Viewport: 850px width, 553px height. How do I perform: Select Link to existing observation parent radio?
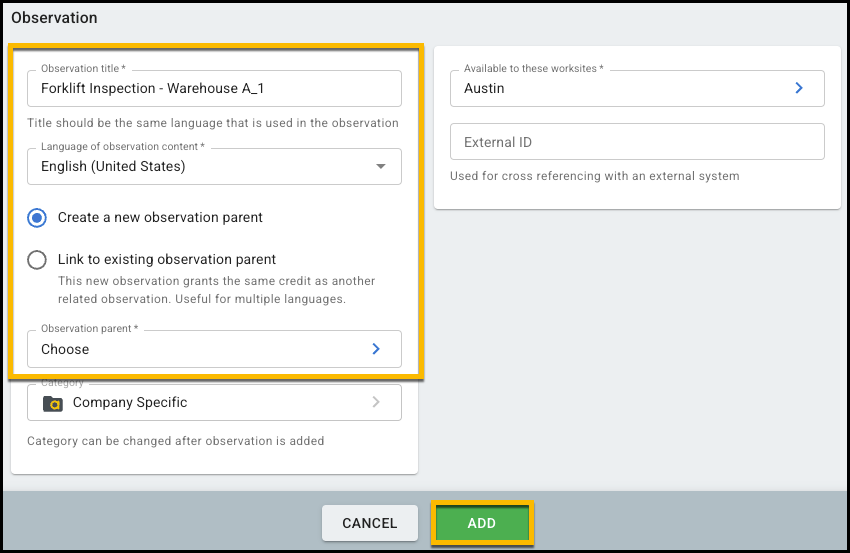click(x=37, y=260)
